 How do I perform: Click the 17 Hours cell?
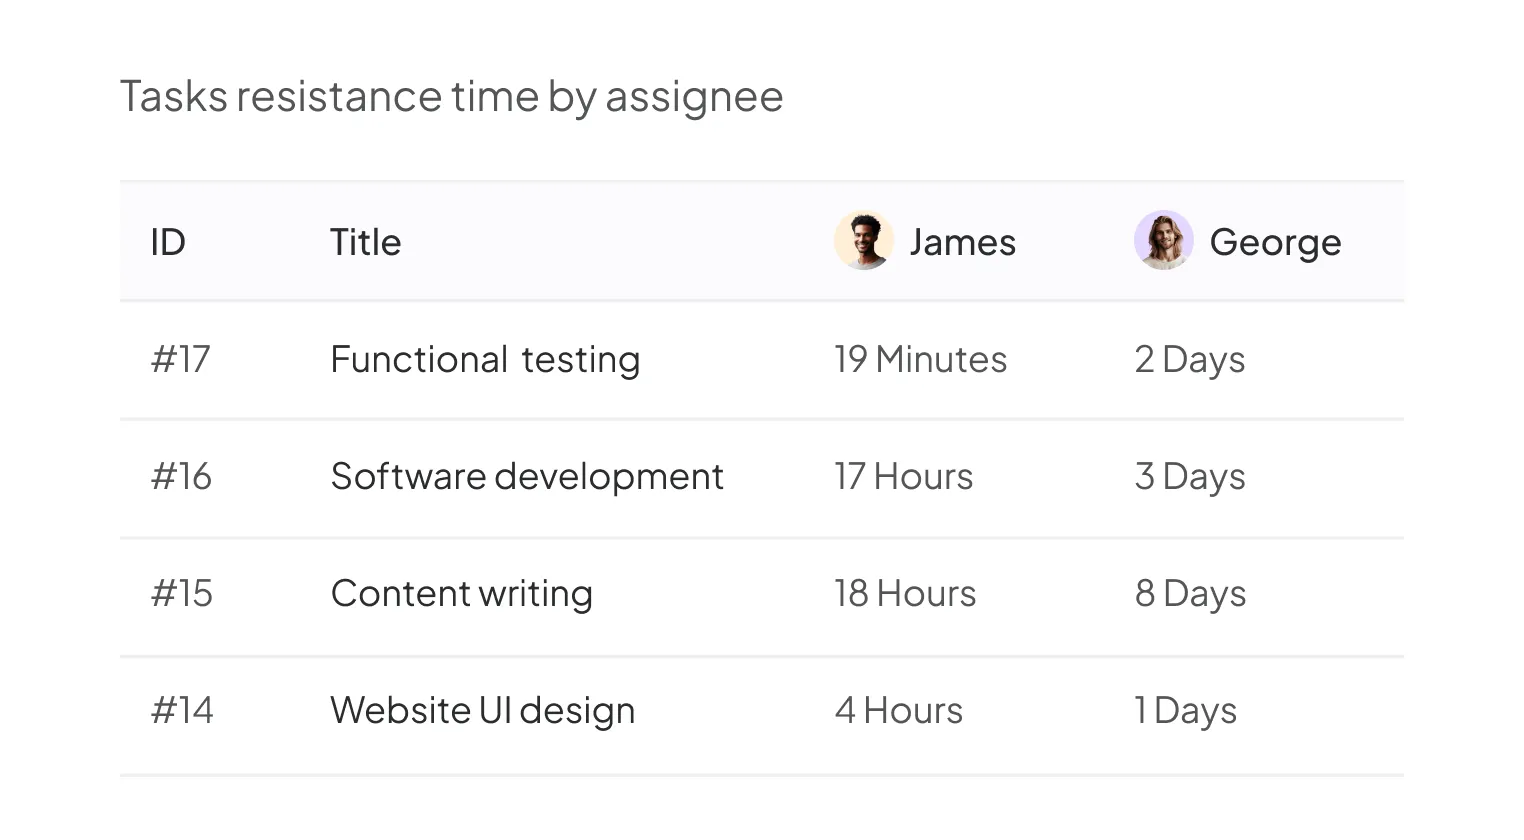(x=903, y=476)
